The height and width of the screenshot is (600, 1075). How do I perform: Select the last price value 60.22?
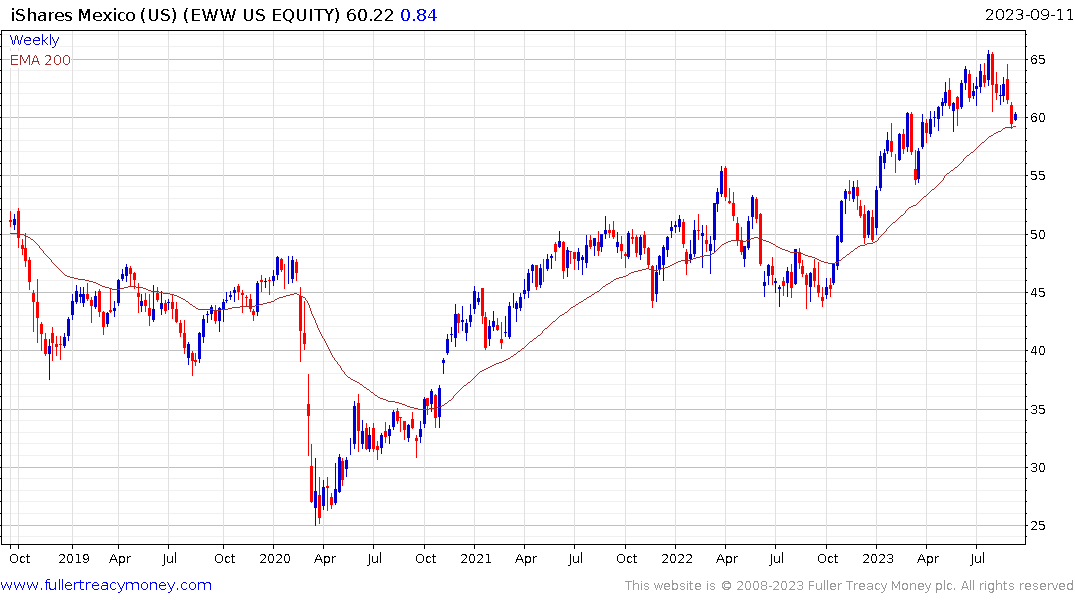coord(370,15)
